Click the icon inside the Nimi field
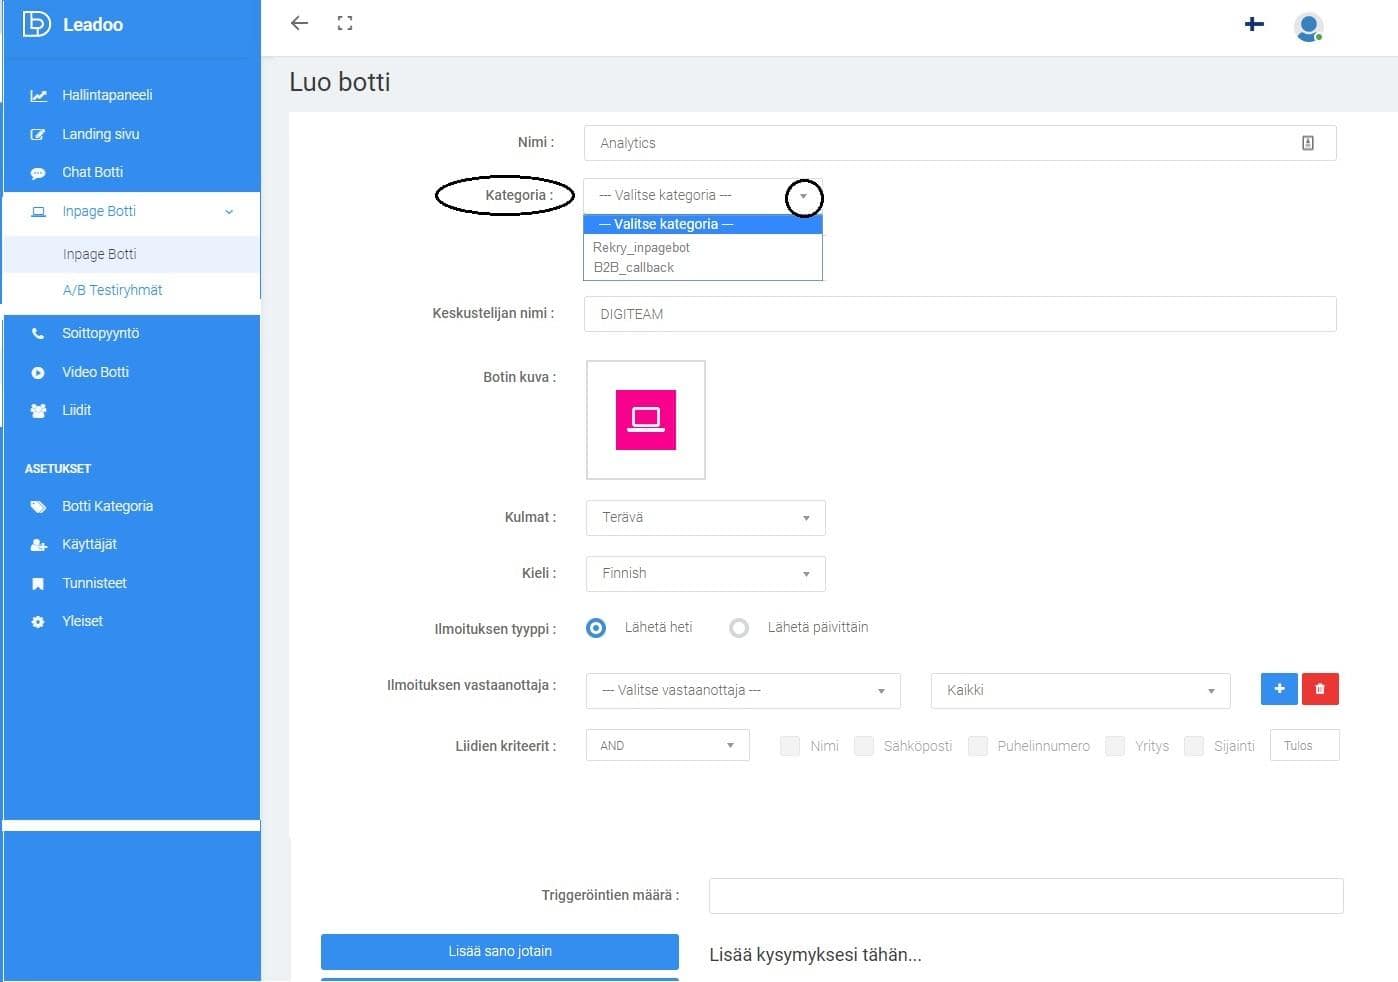This screenshot has height=982, width=1398. (x=1307, y=143)
